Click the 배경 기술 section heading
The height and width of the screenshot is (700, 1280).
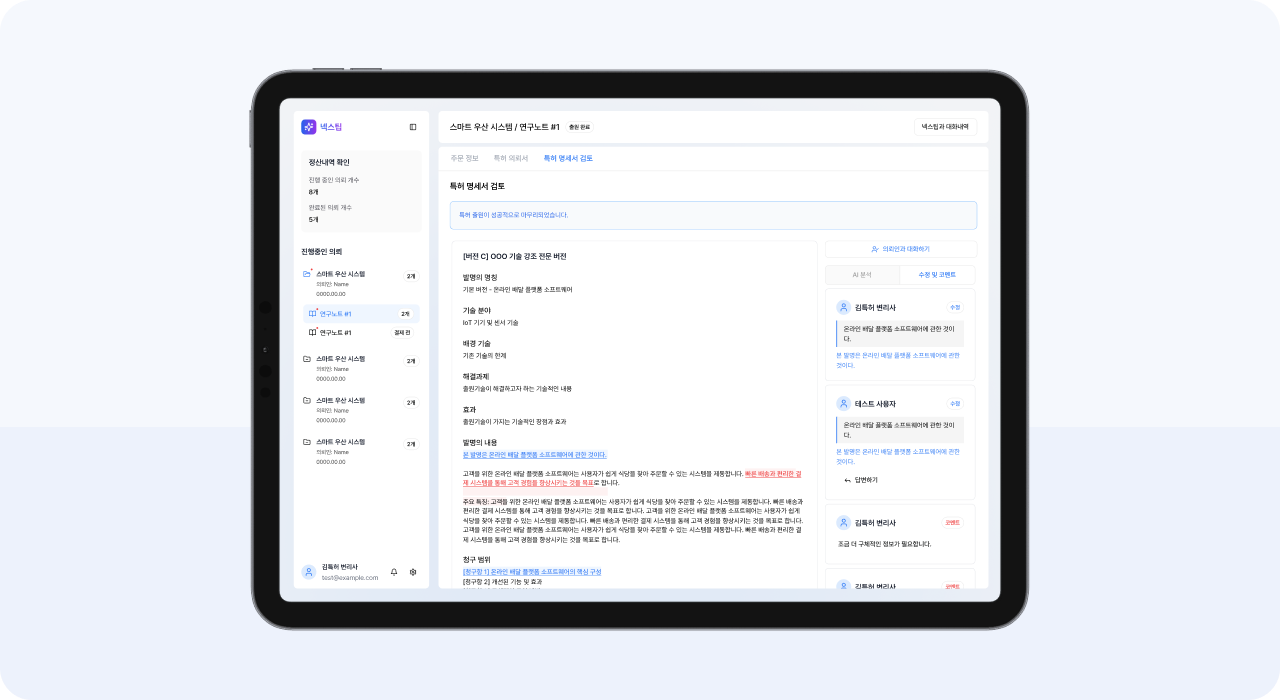477,343
